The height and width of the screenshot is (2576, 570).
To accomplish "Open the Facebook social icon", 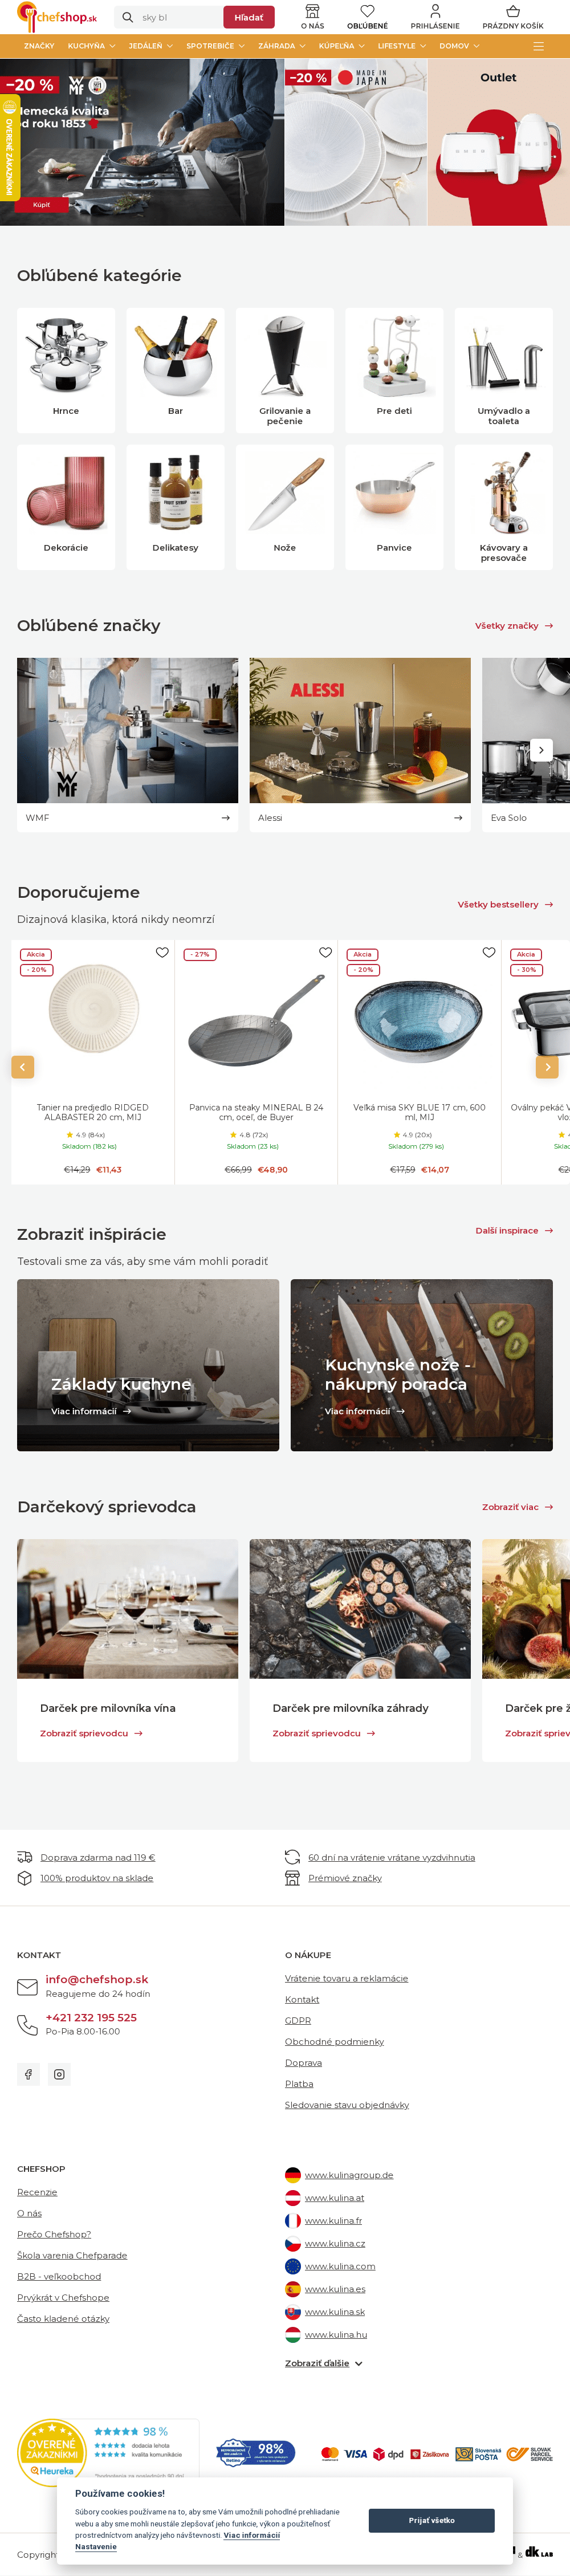I will tap(28, 2074).
